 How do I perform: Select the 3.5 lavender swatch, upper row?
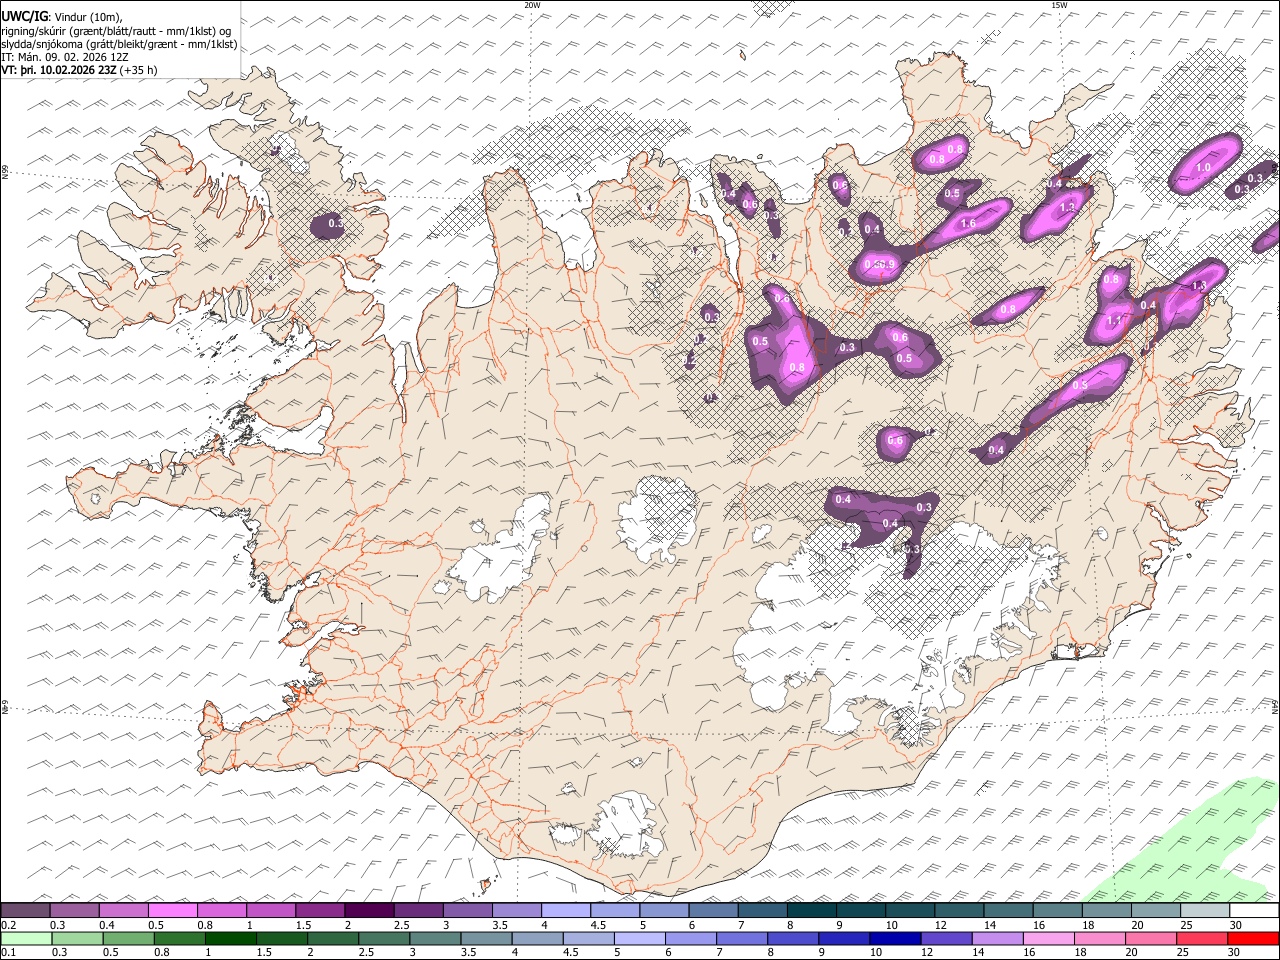coord(516,911)
